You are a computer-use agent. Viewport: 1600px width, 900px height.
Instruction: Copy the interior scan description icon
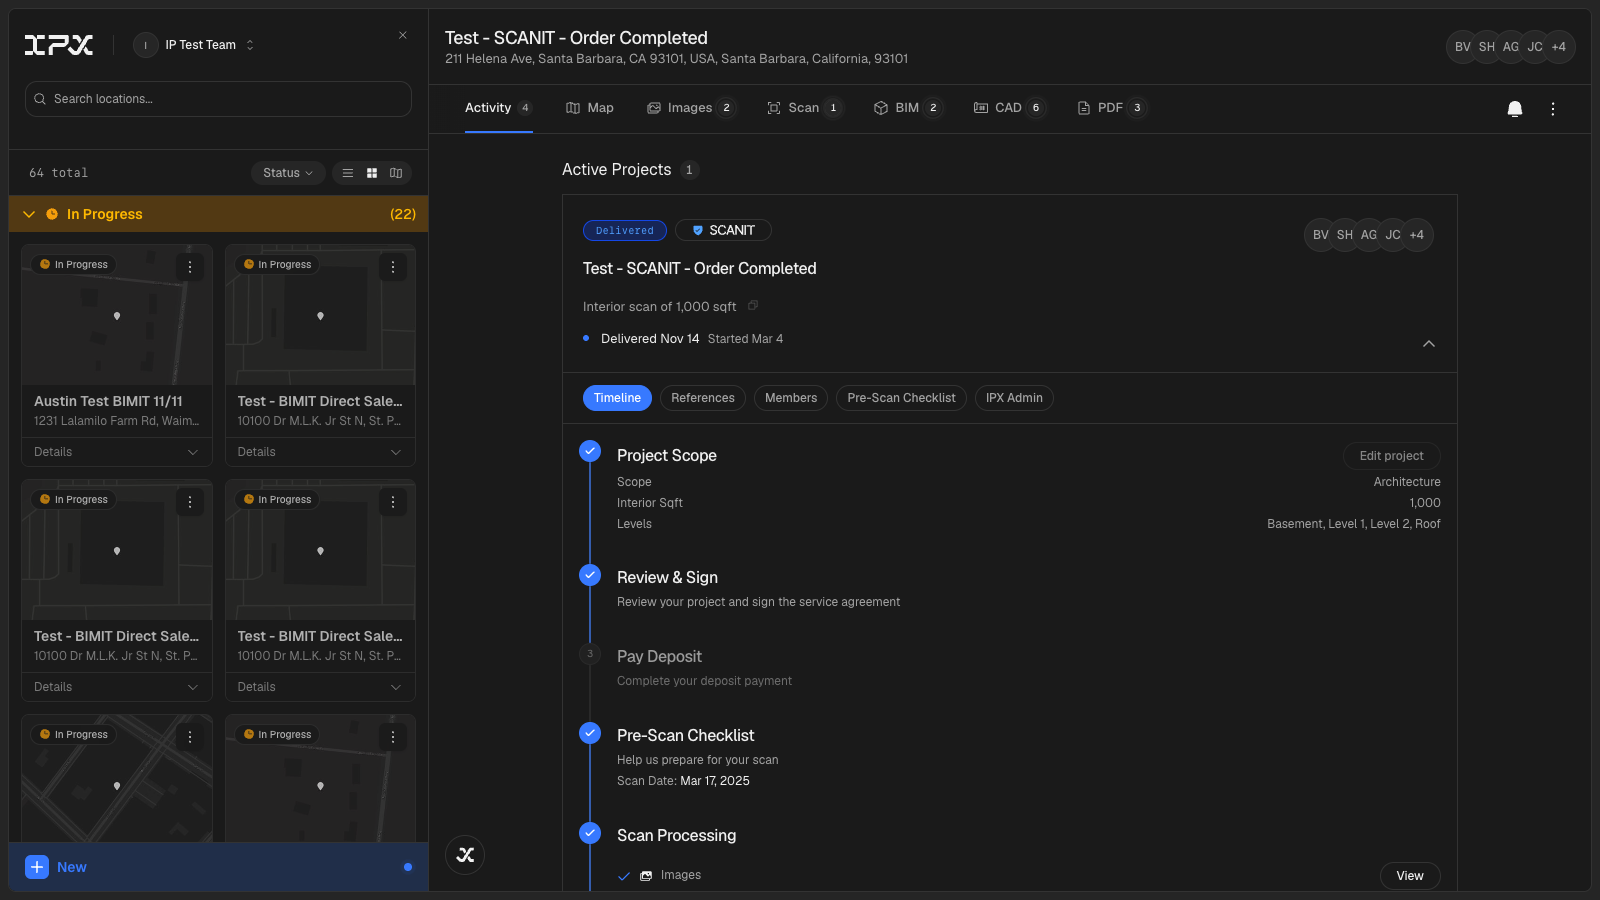(x=753, y=306)
